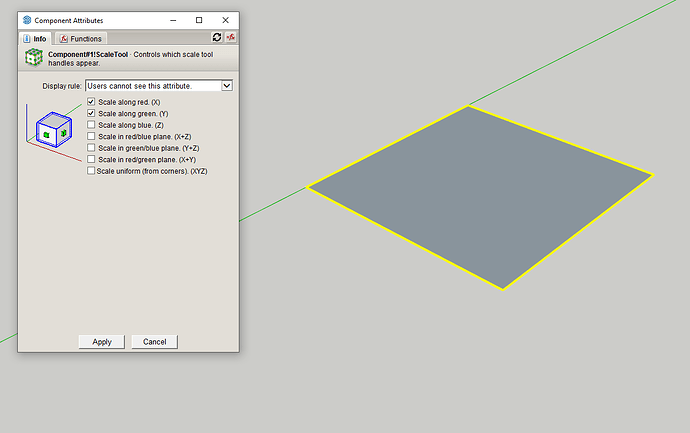
Task: Click the refresh icon in Component Attributes
Action: click(x=217, y=37)
